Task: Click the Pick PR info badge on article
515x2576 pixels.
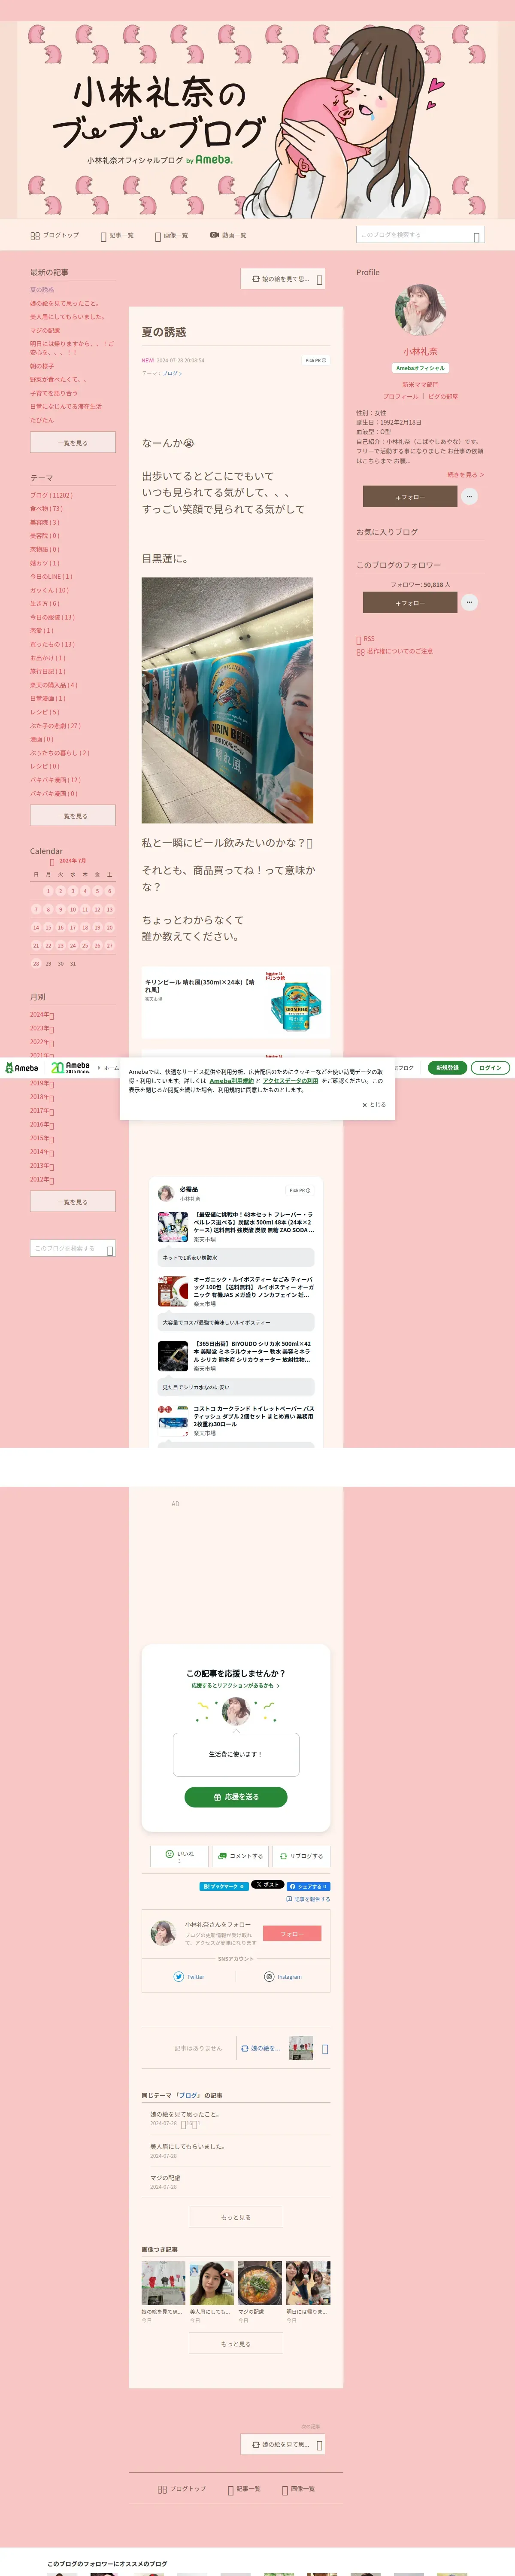Action: [316, 360]
